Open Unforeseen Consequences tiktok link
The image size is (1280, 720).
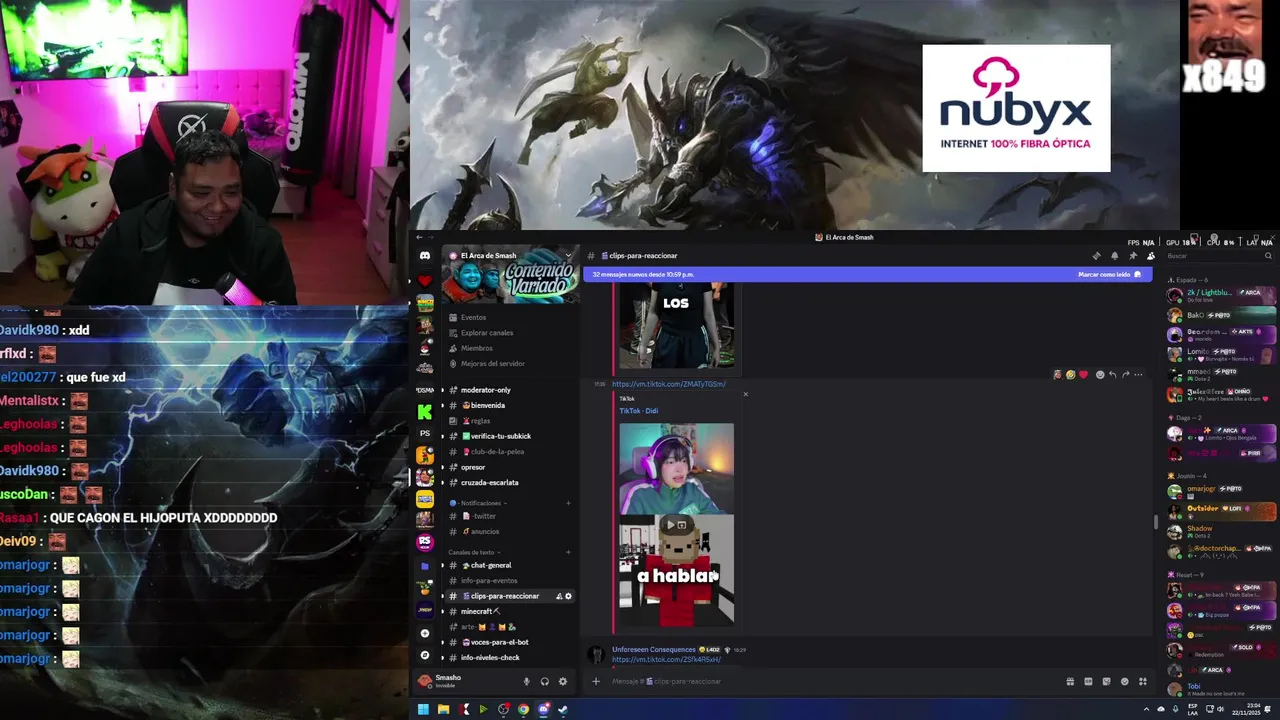coord(666,660)
